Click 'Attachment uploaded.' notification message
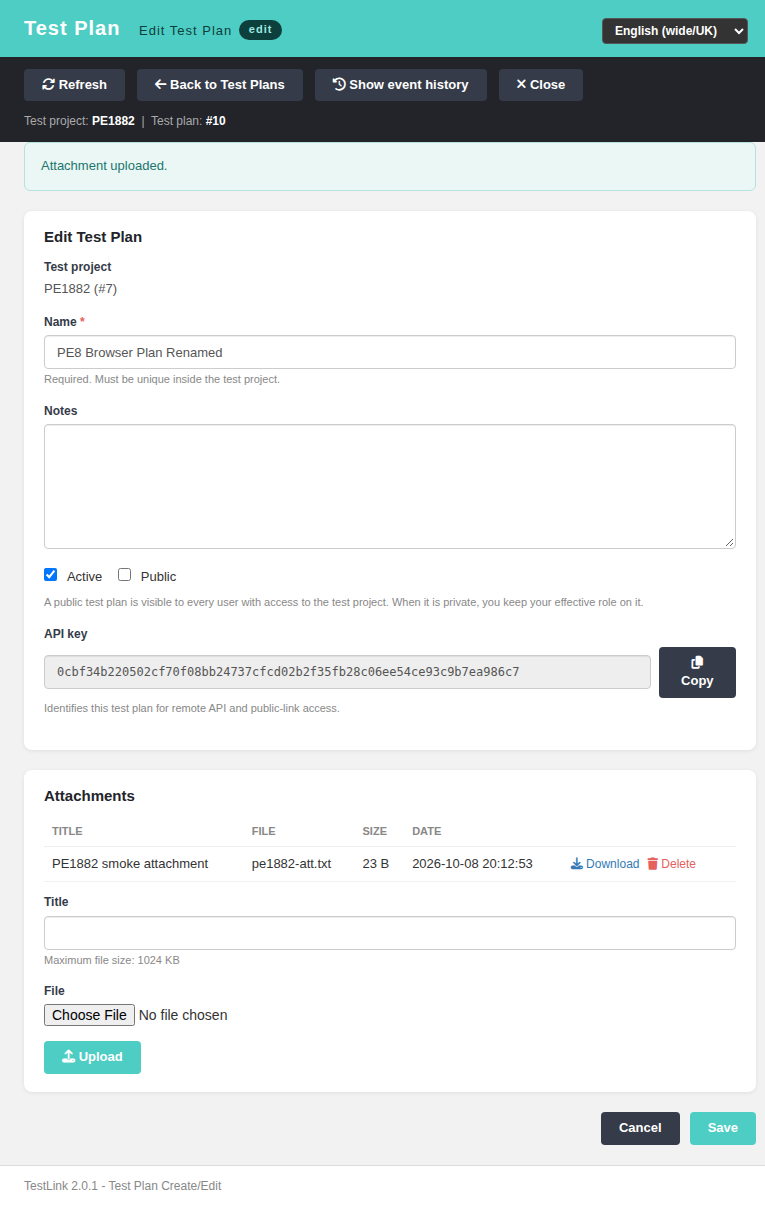Screen dimensions: 765x1207 [104, 166]
